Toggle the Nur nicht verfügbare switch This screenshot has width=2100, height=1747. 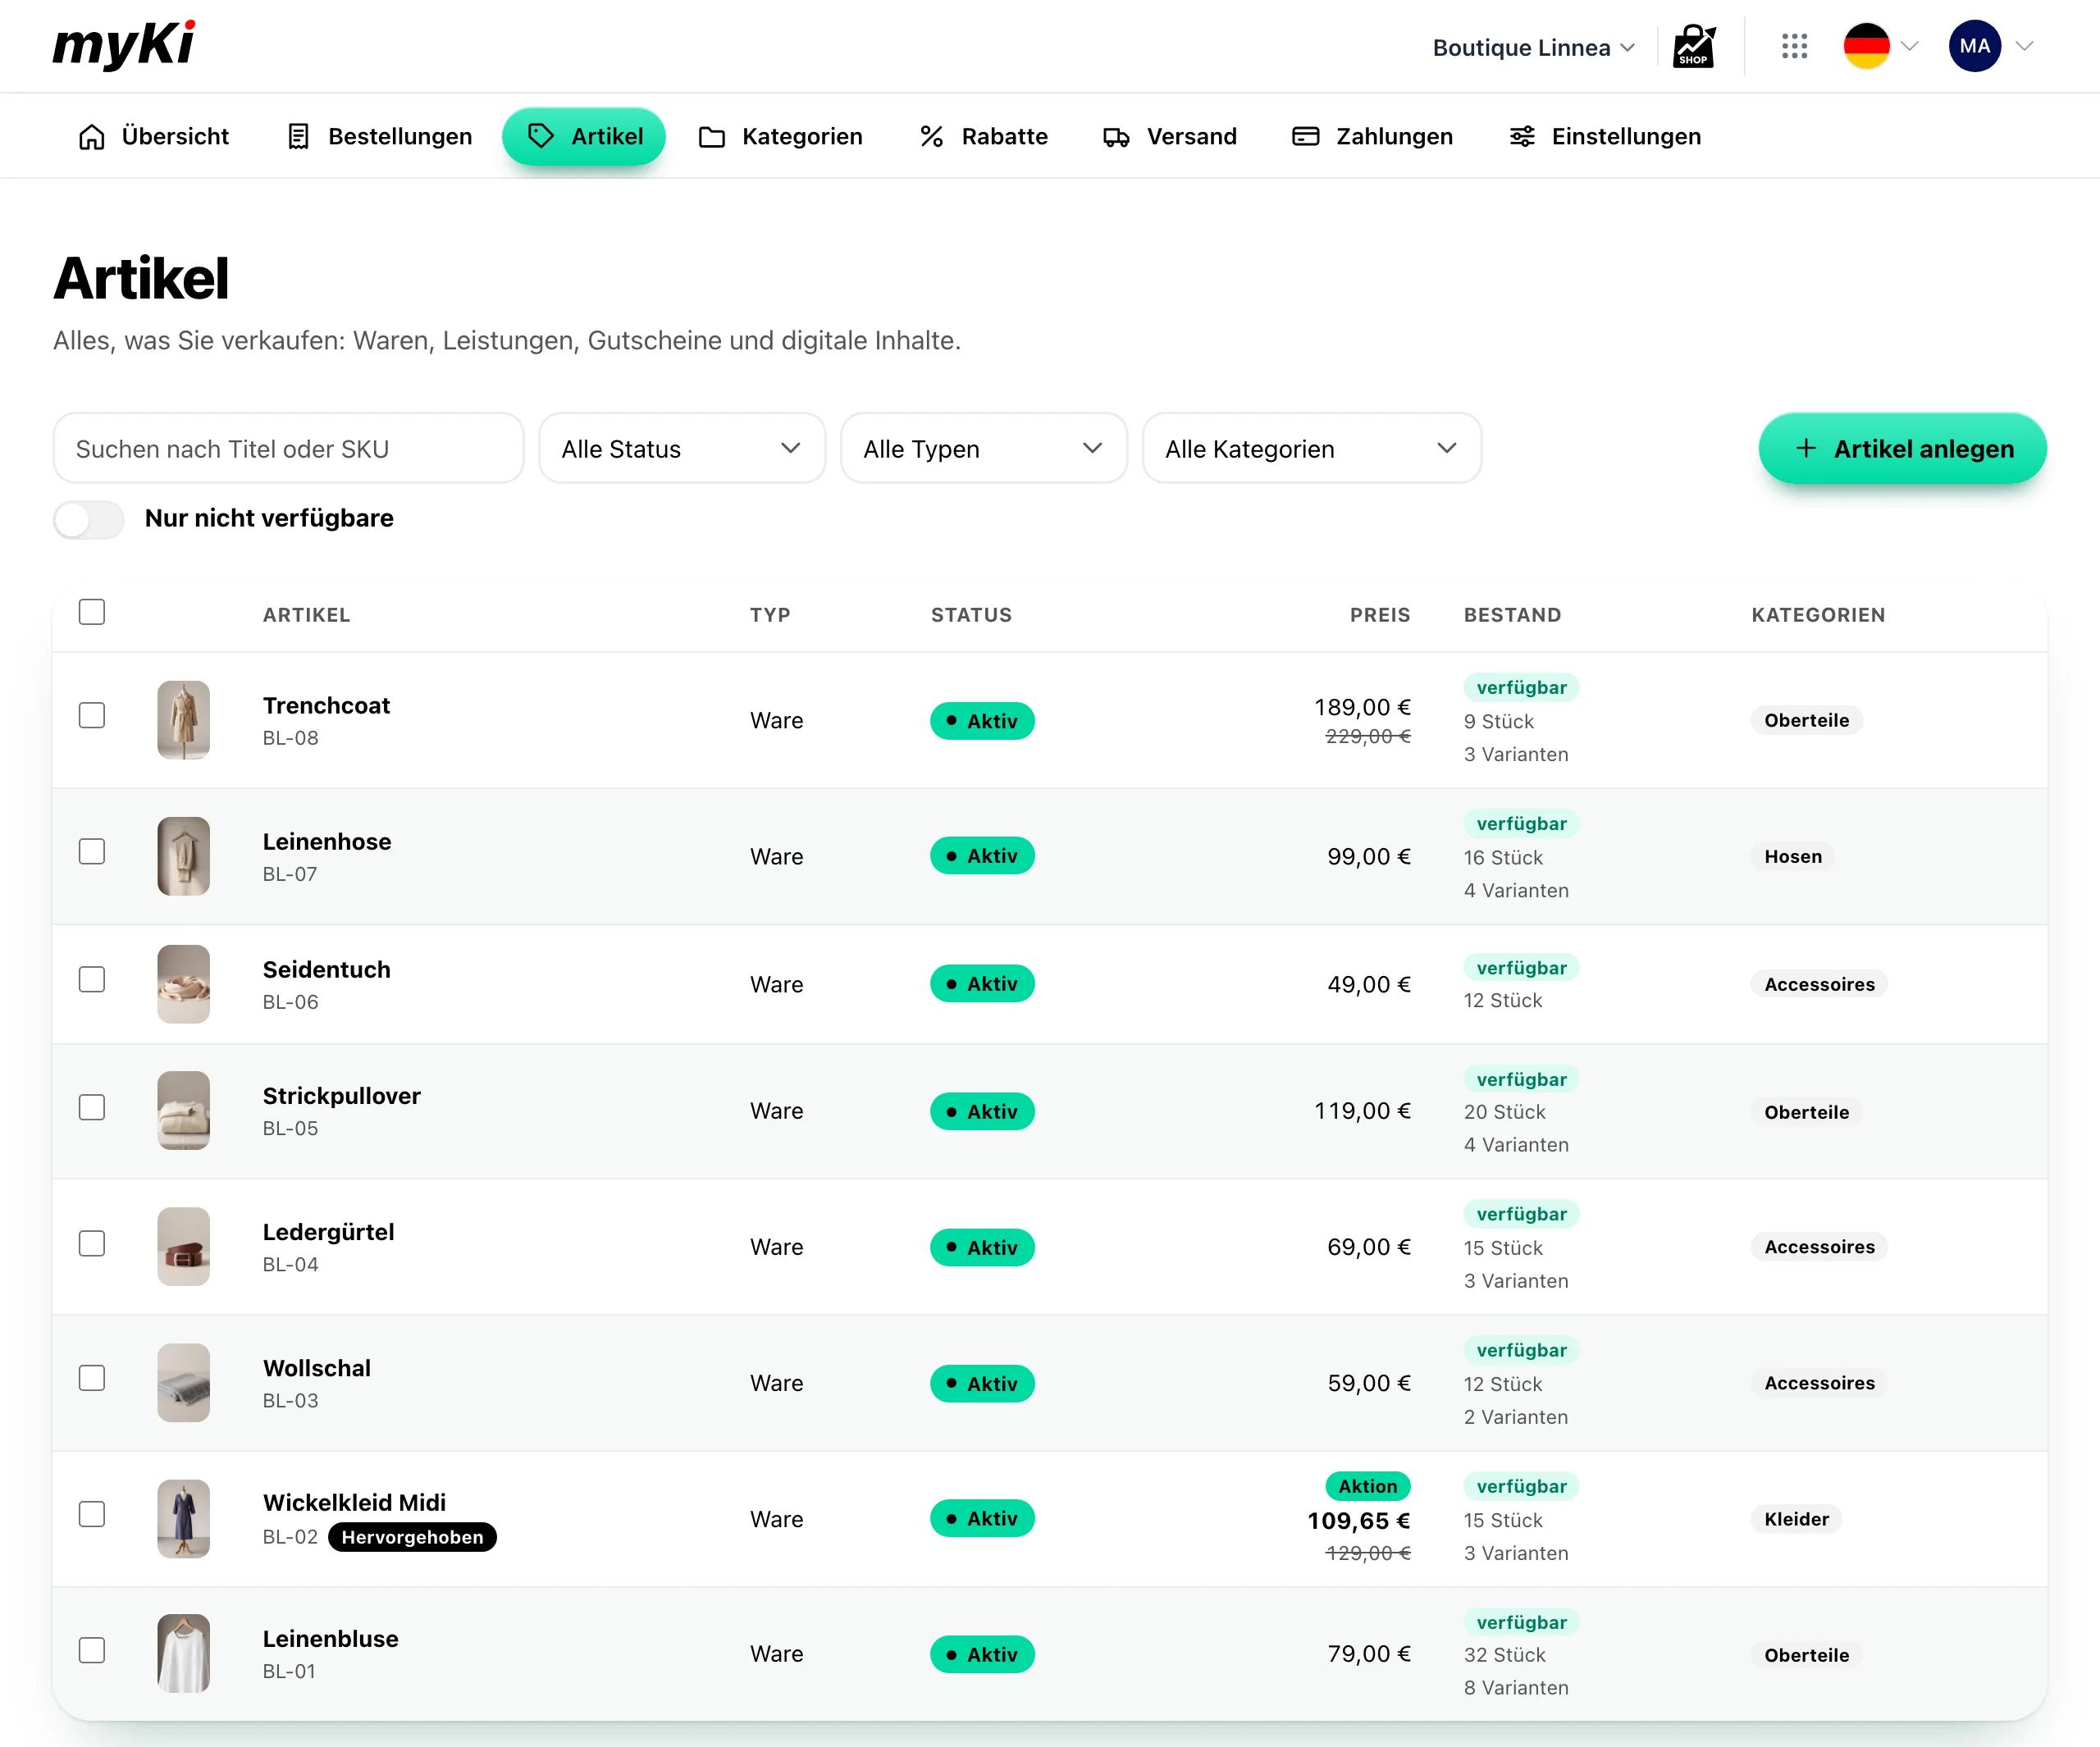pyautogui.click(x=89, y=519)
